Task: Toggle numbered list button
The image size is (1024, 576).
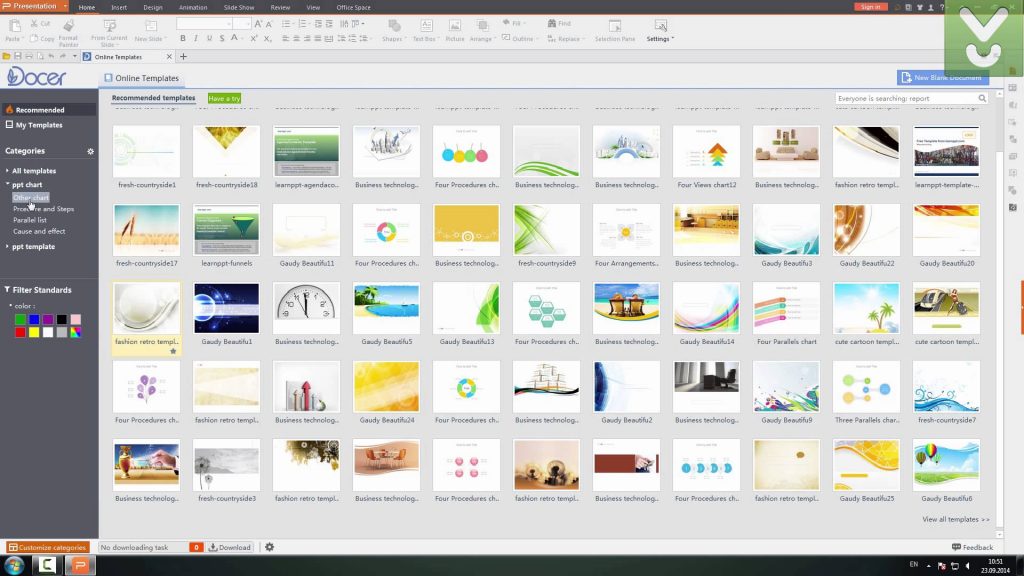Action: click(x=303, y=24)
